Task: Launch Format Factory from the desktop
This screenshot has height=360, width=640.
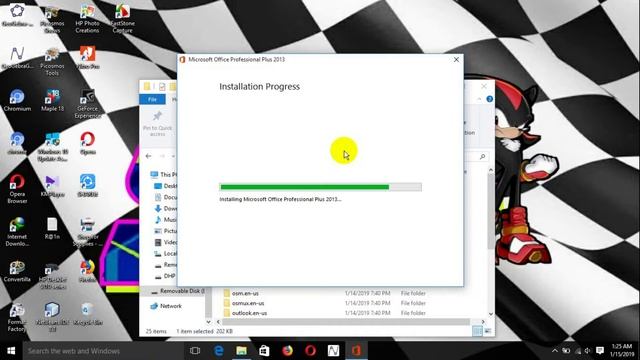Action: pyautogui.click(x=17, y=318)
